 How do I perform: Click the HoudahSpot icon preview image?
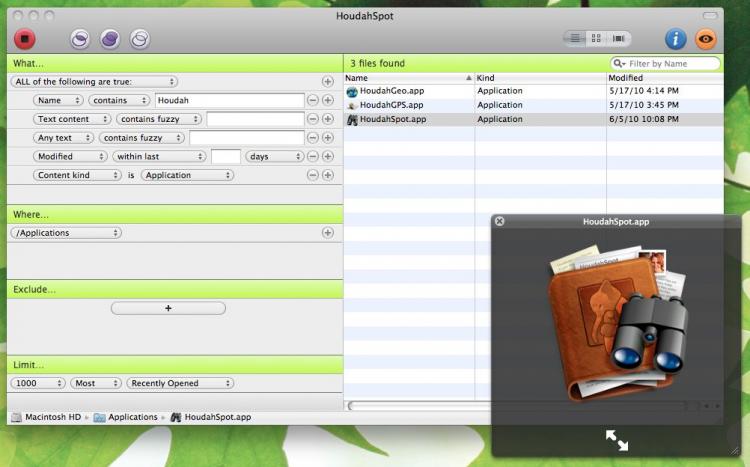(x=619, y=322)
